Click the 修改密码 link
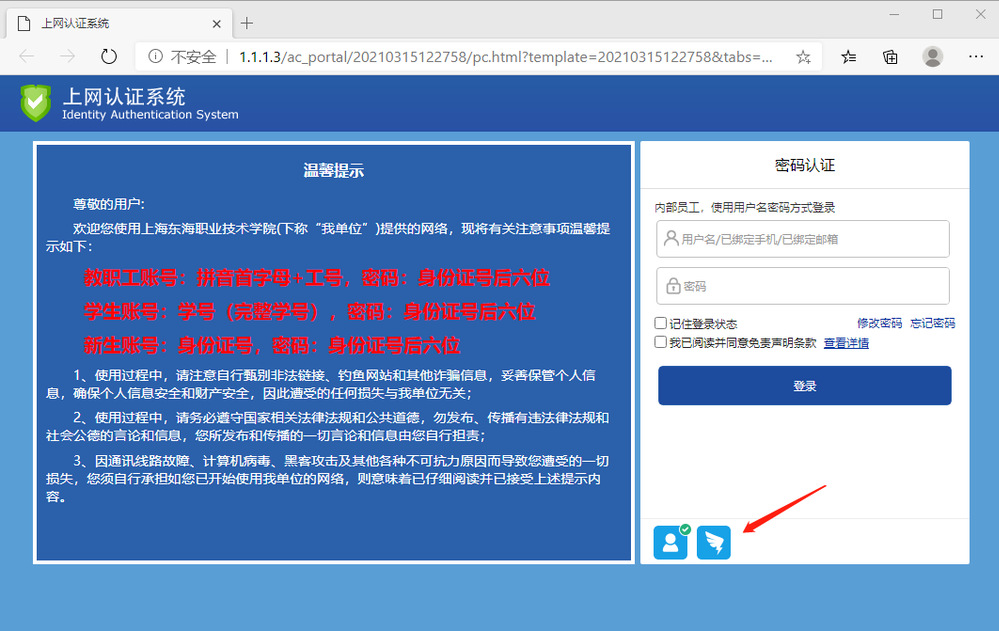 [879, 323]
